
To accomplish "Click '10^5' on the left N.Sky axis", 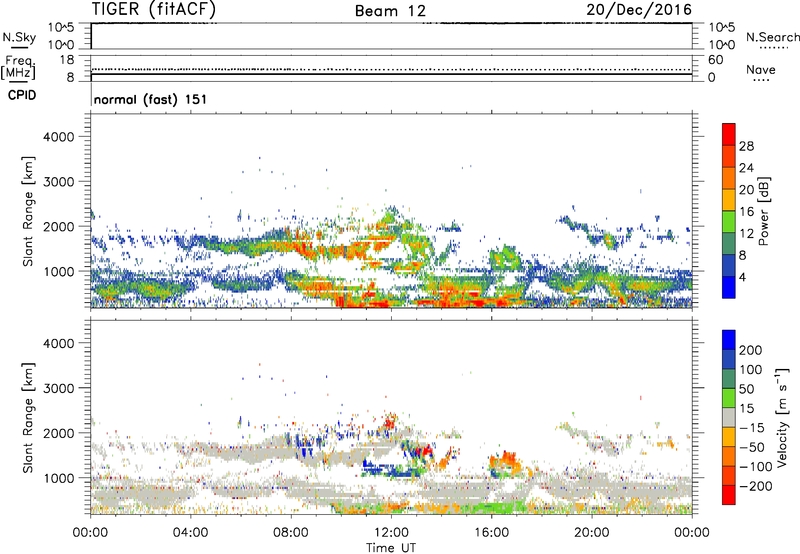I will [x=61, y=27].
